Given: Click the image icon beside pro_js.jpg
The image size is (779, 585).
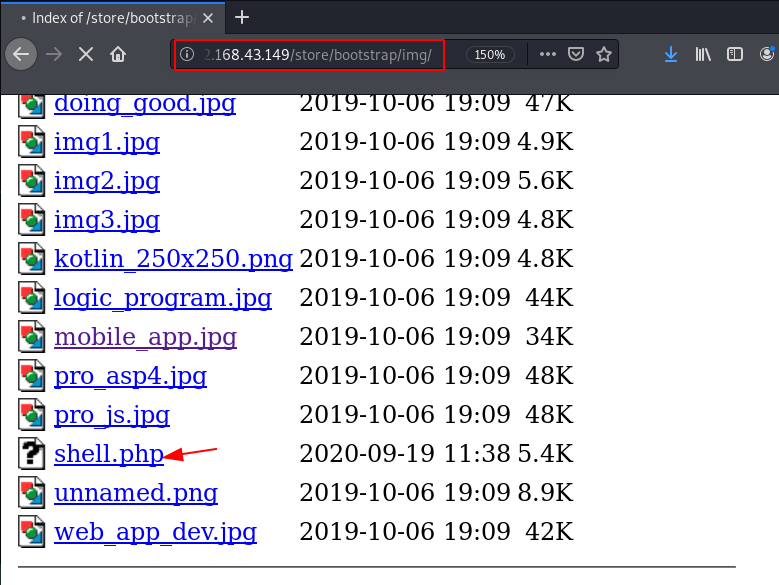Looking at the screenshot, I should [x=32, y=414].
